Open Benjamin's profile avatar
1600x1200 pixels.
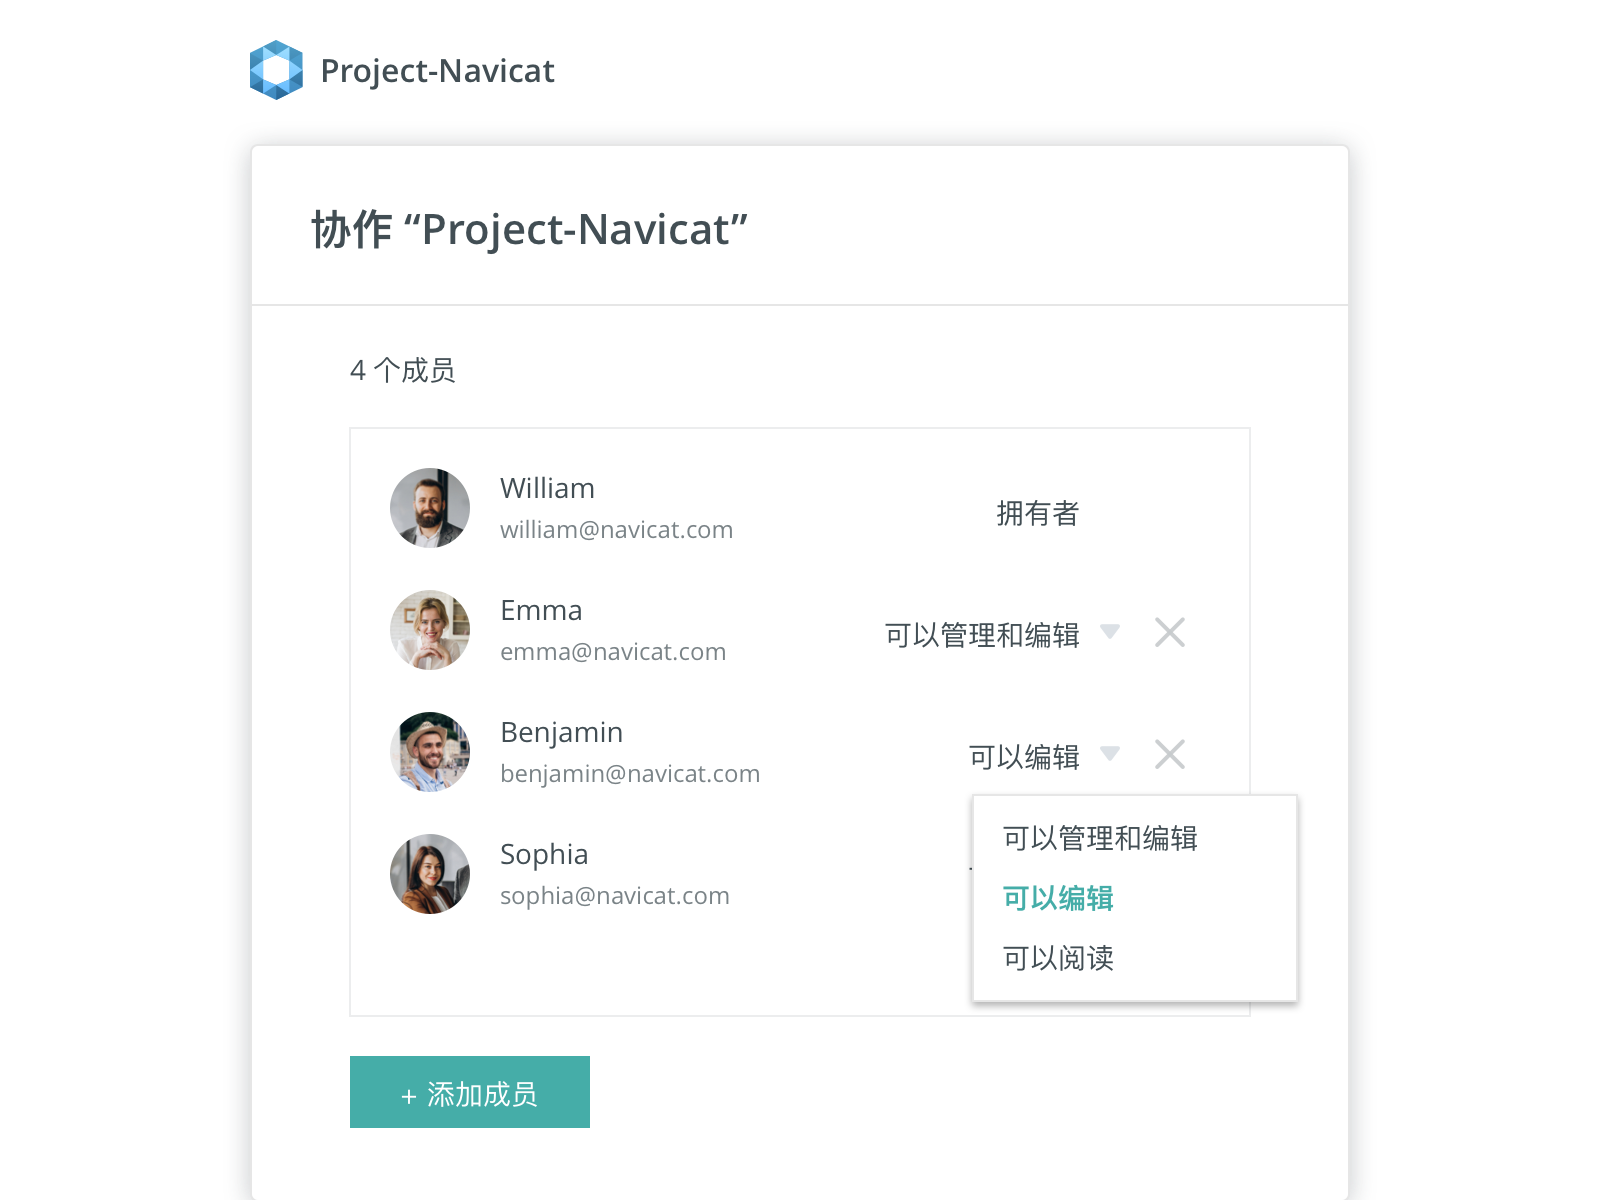(430, 752)
